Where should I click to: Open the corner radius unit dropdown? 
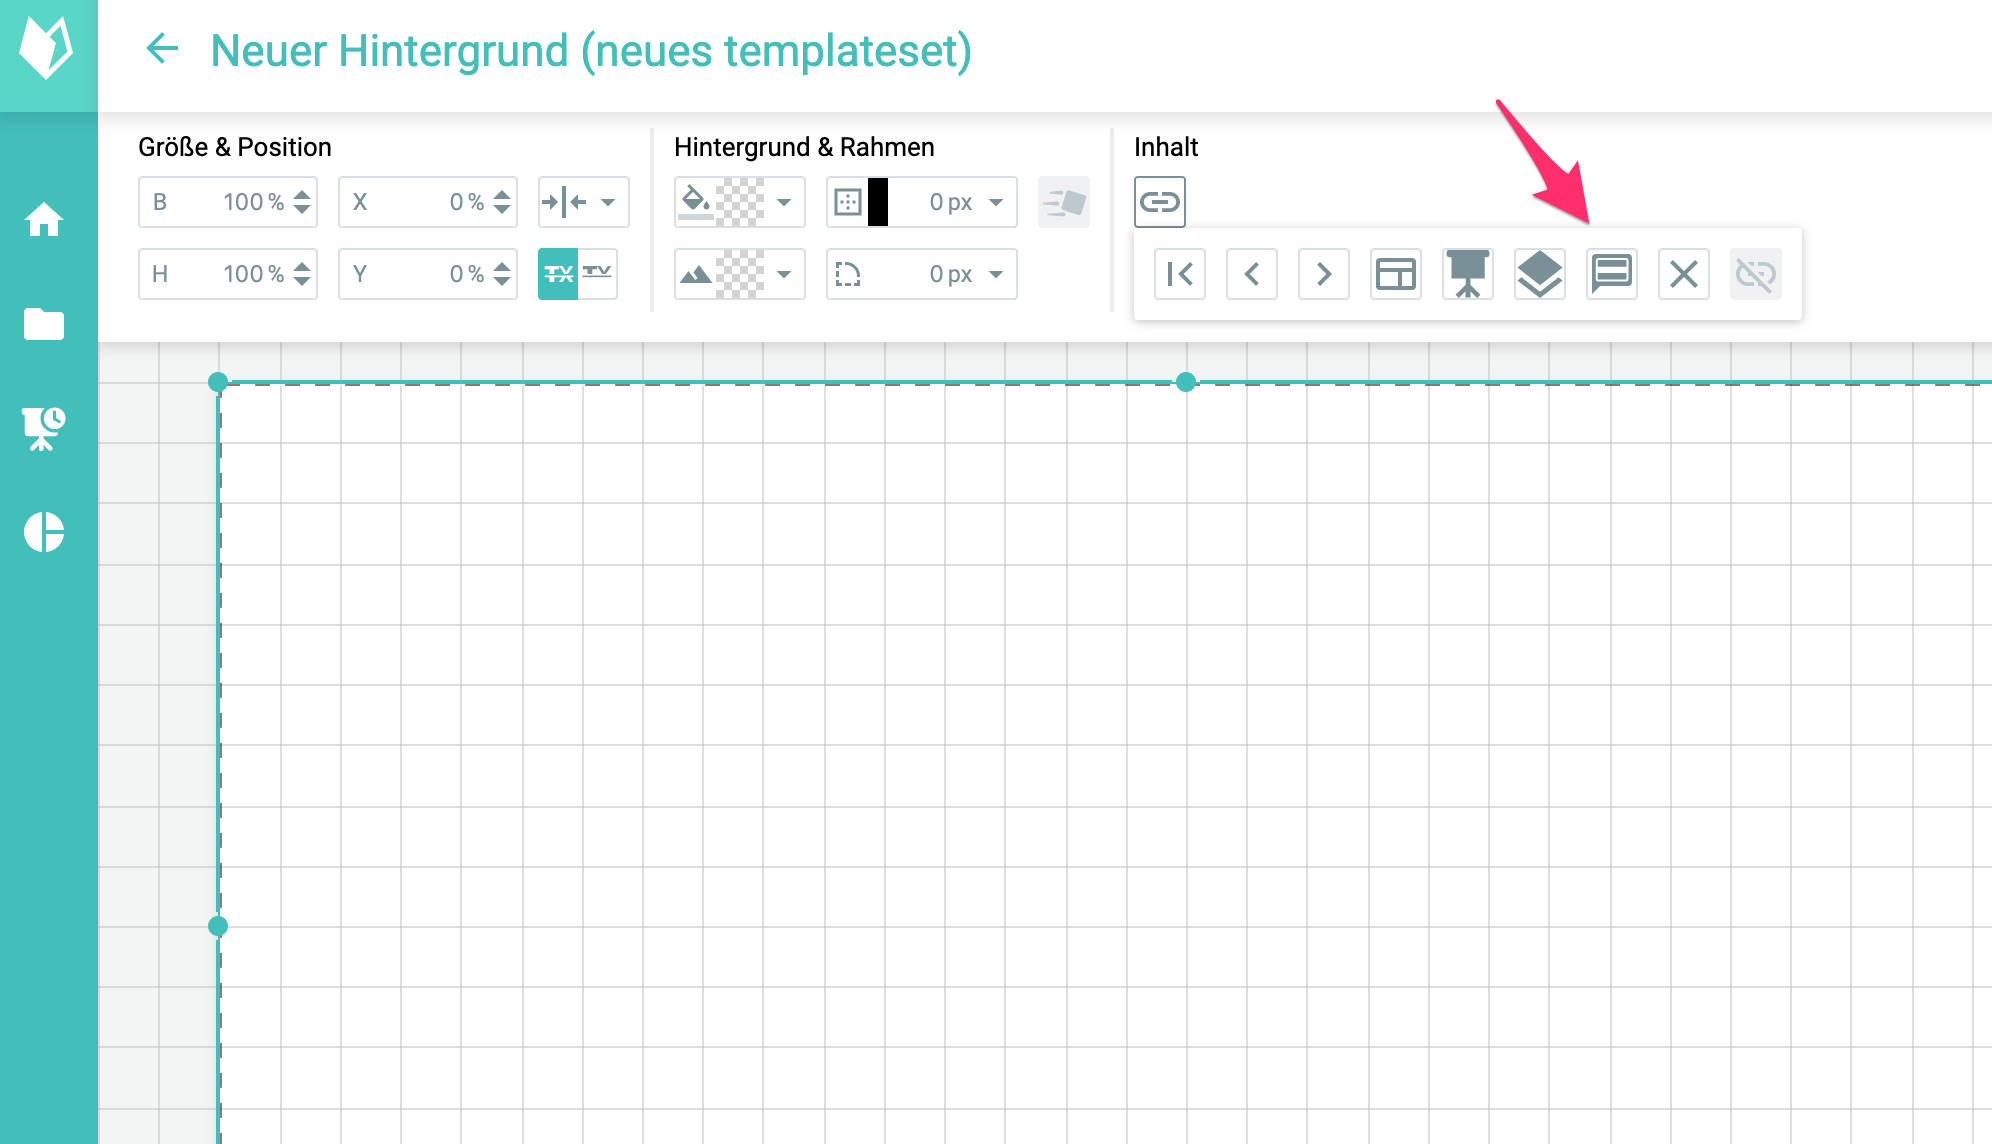[x=996, y=274]
